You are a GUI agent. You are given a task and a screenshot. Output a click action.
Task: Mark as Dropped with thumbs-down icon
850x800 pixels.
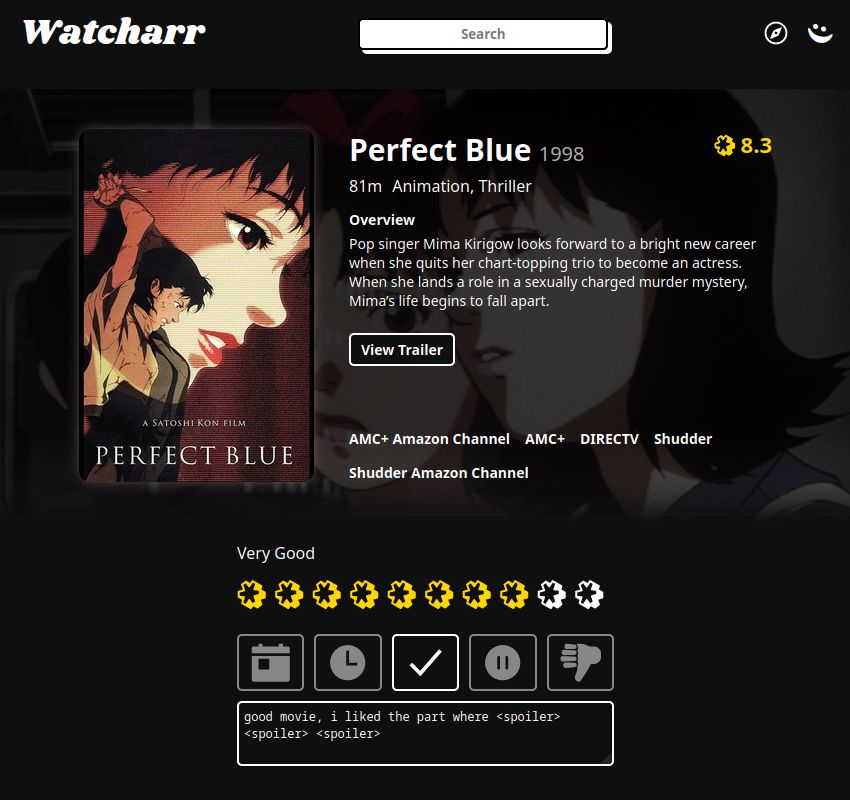(x=581, y=662)
